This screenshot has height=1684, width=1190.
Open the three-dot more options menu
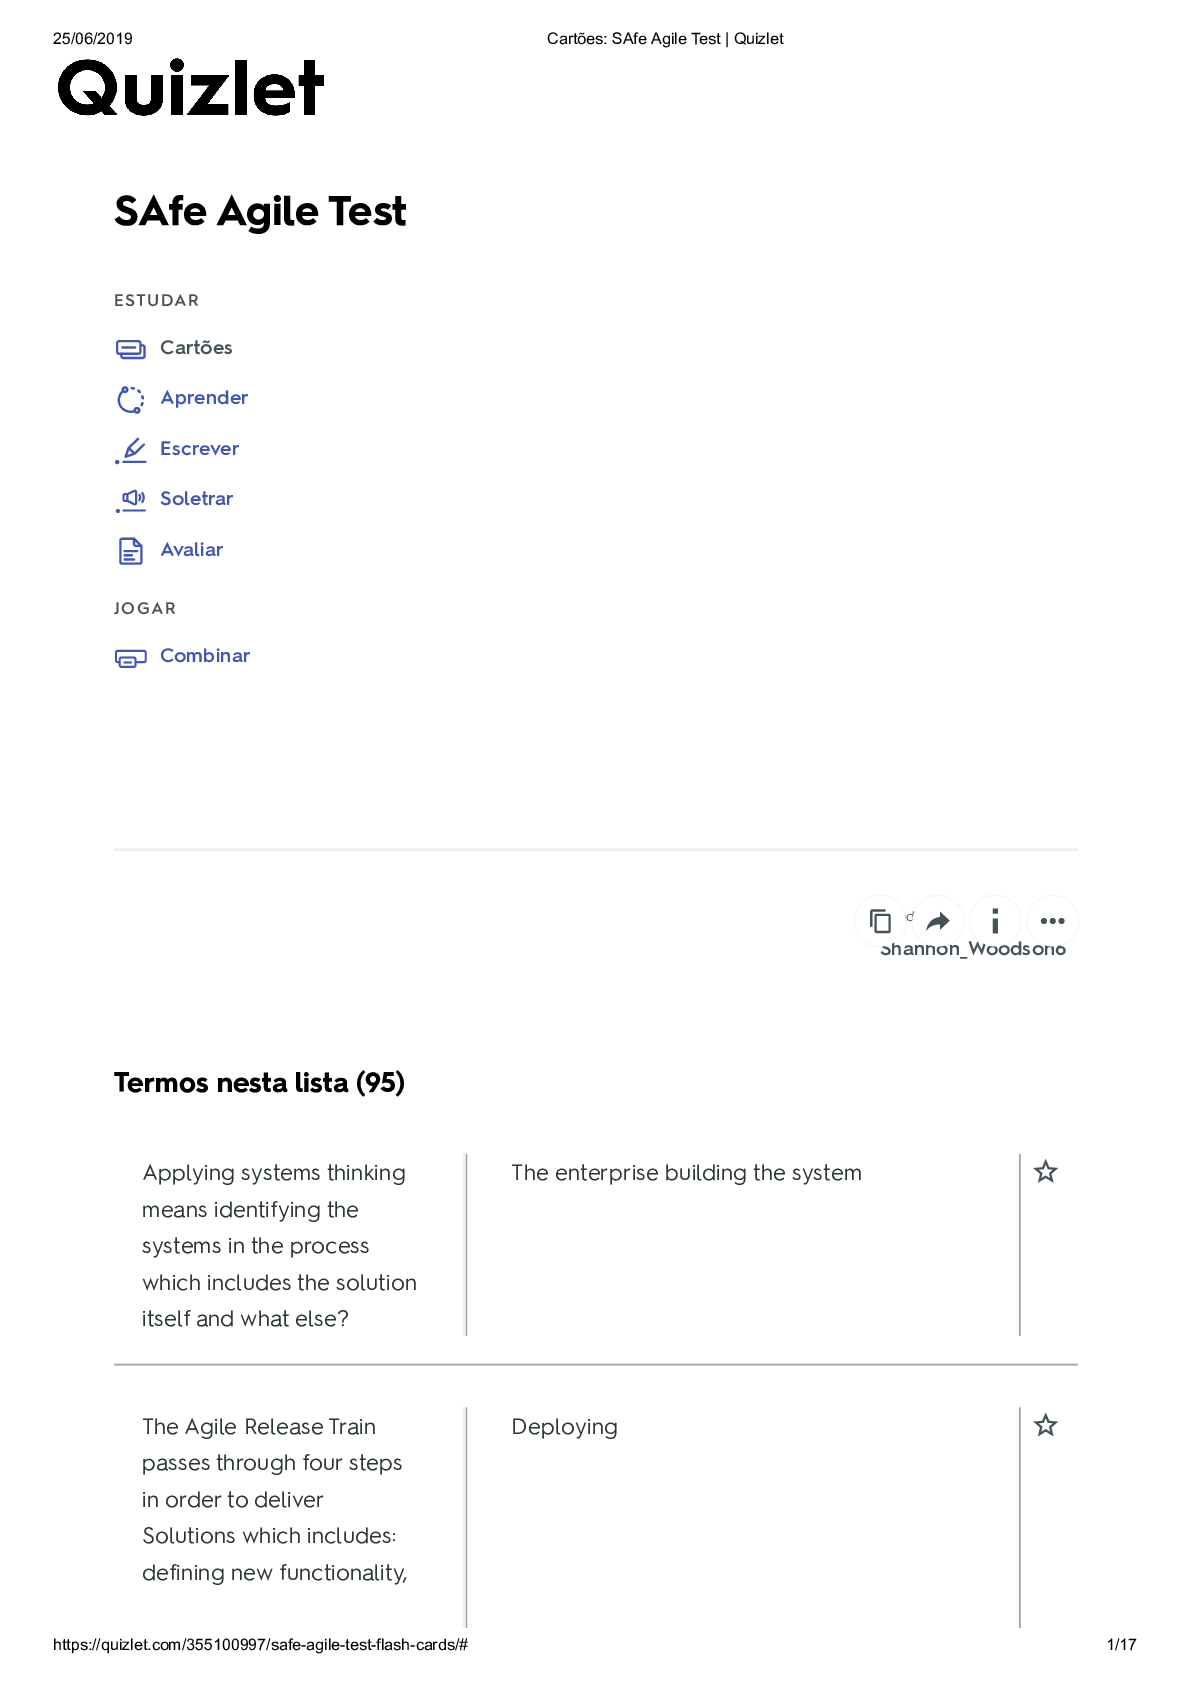coord(1052,921)
